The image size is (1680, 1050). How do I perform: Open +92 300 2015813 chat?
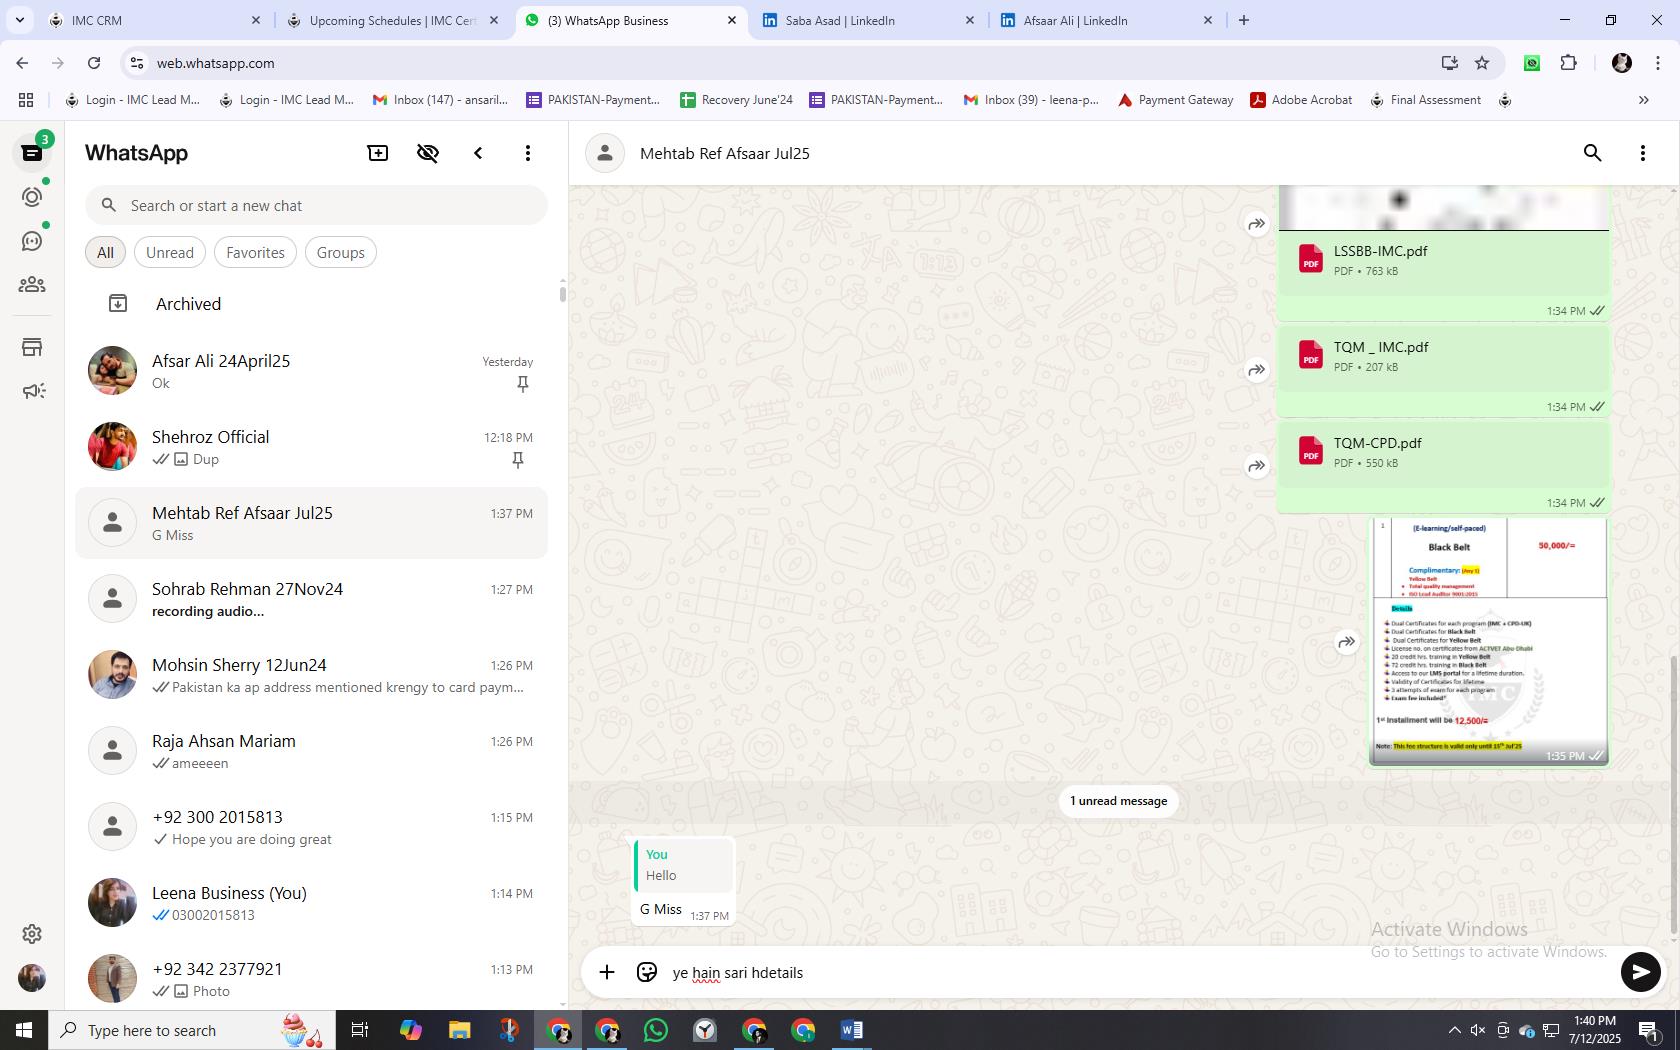pos(312,827)
